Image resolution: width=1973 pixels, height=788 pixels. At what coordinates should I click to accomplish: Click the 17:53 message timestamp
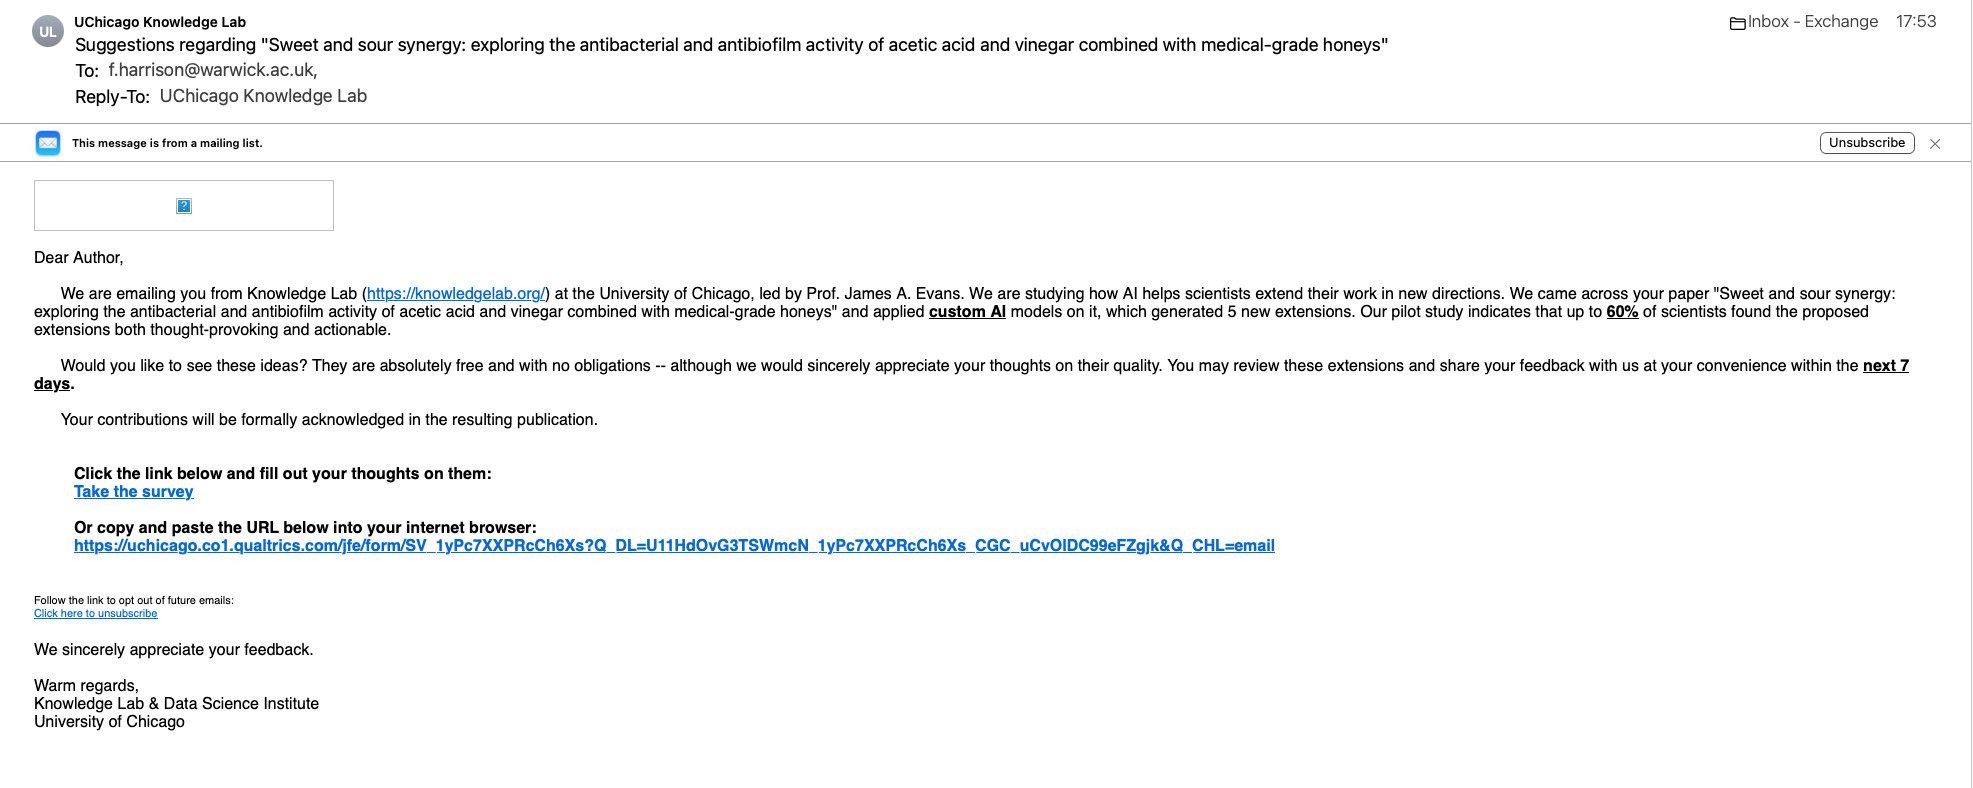1916,22
